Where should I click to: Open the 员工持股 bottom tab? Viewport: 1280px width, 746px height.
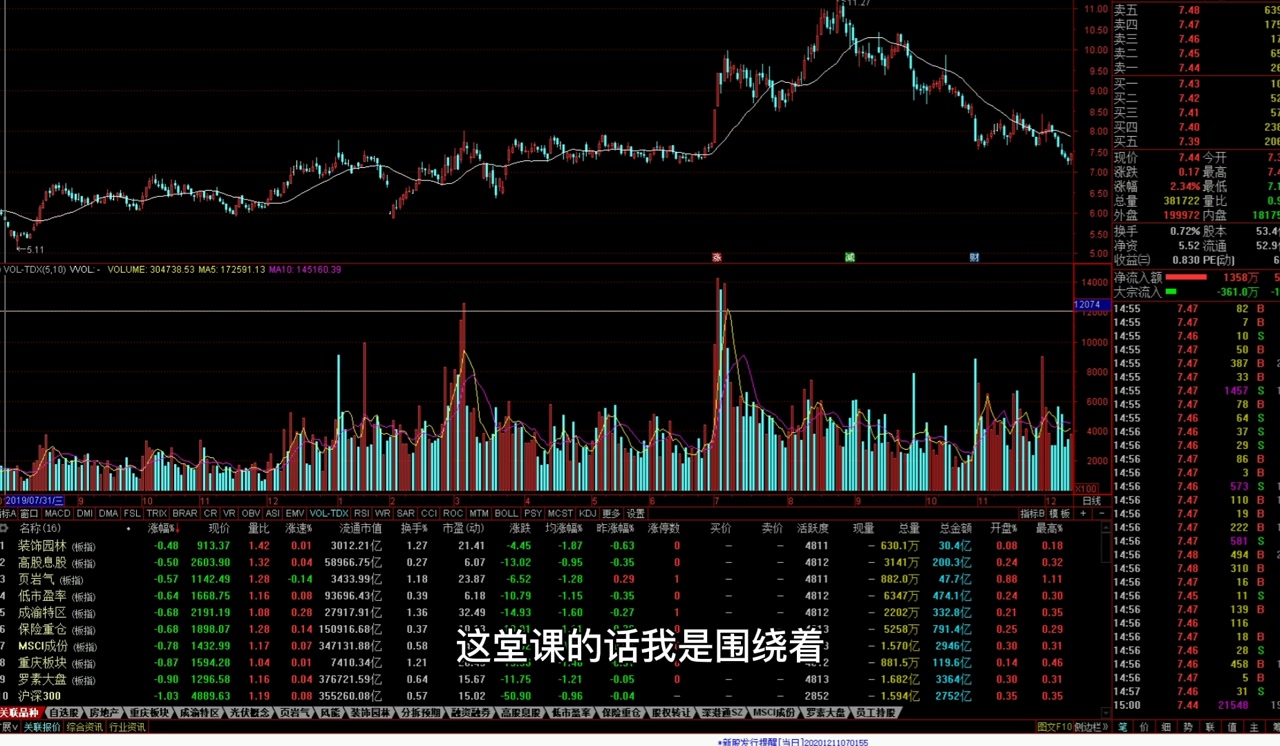coord(875,713)
